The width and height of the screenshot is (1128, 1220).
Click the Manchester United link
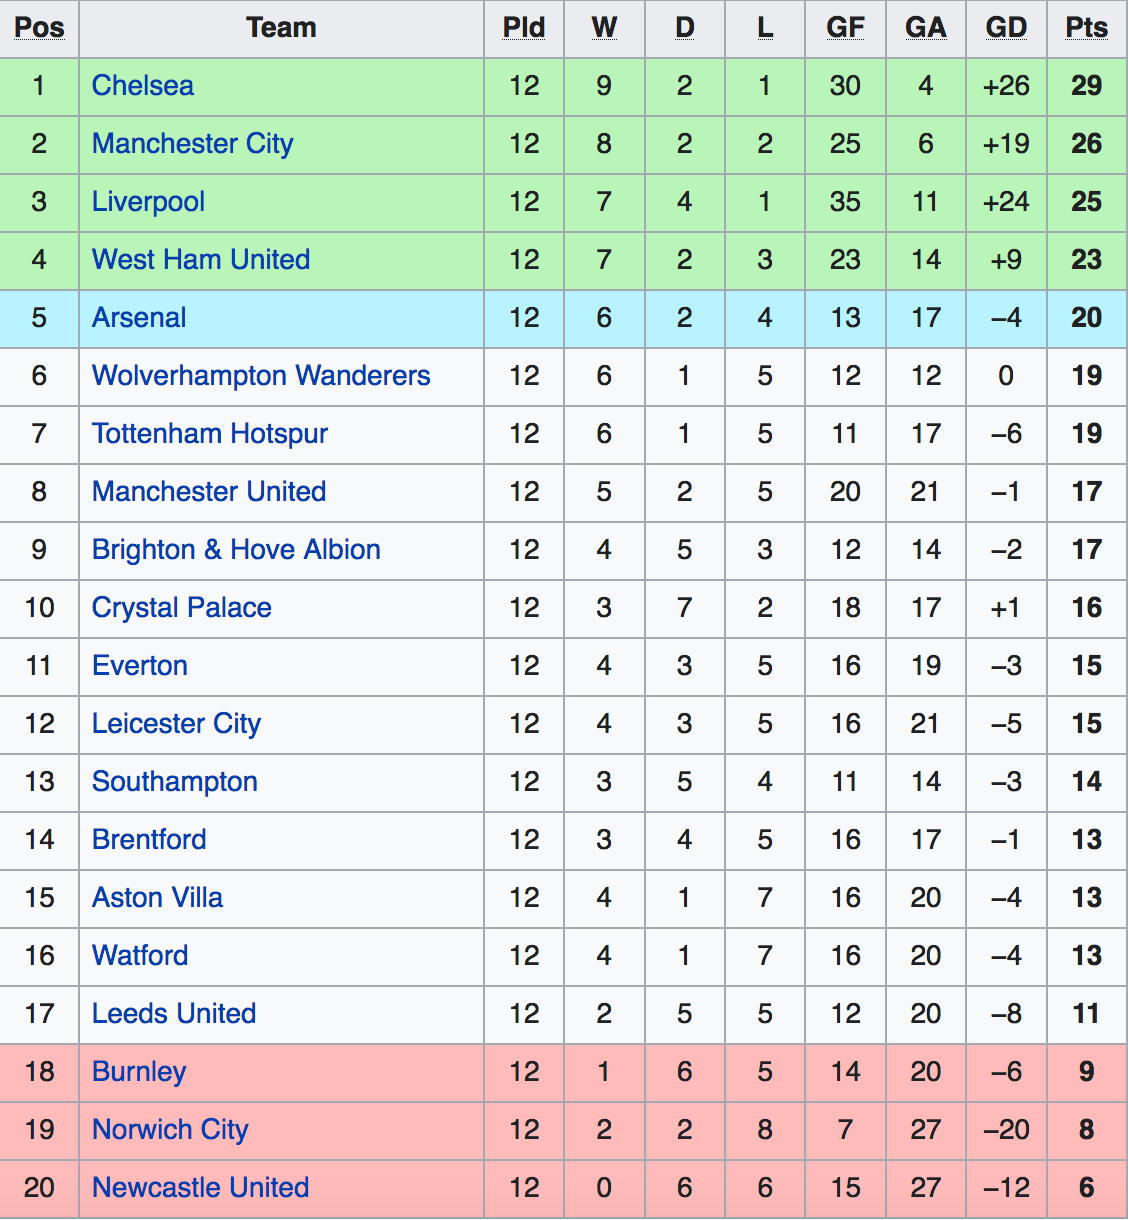pos(208,492)
